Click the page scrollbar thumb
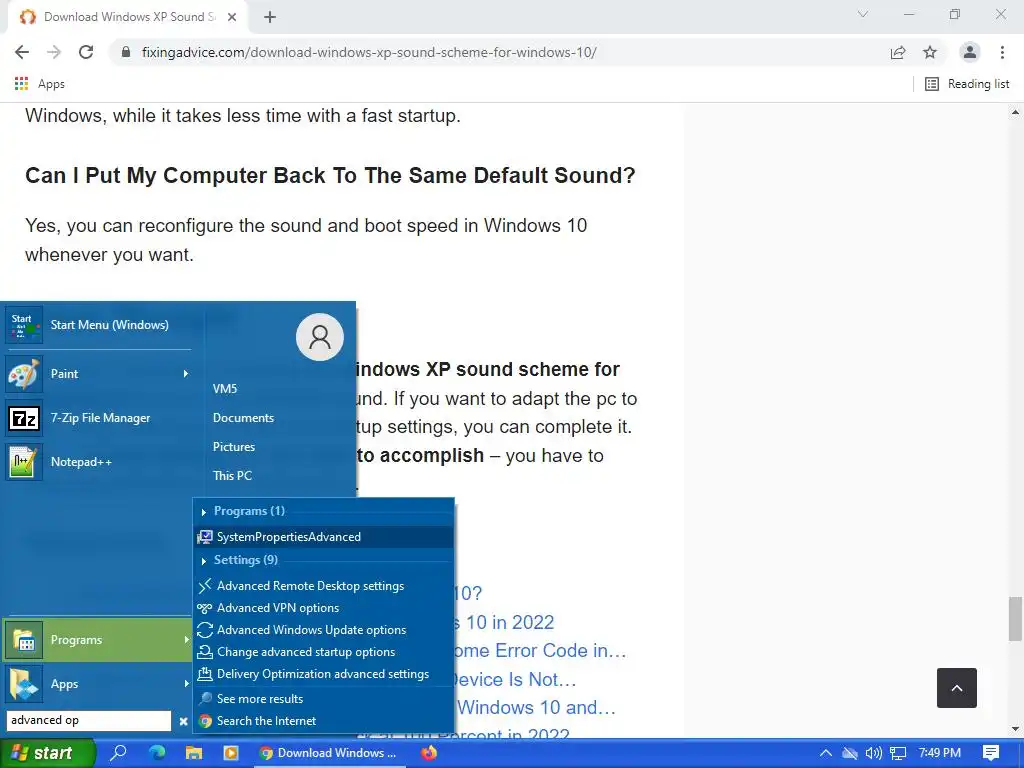This screenshot has height=768, width=1024. pos(1015,618)
